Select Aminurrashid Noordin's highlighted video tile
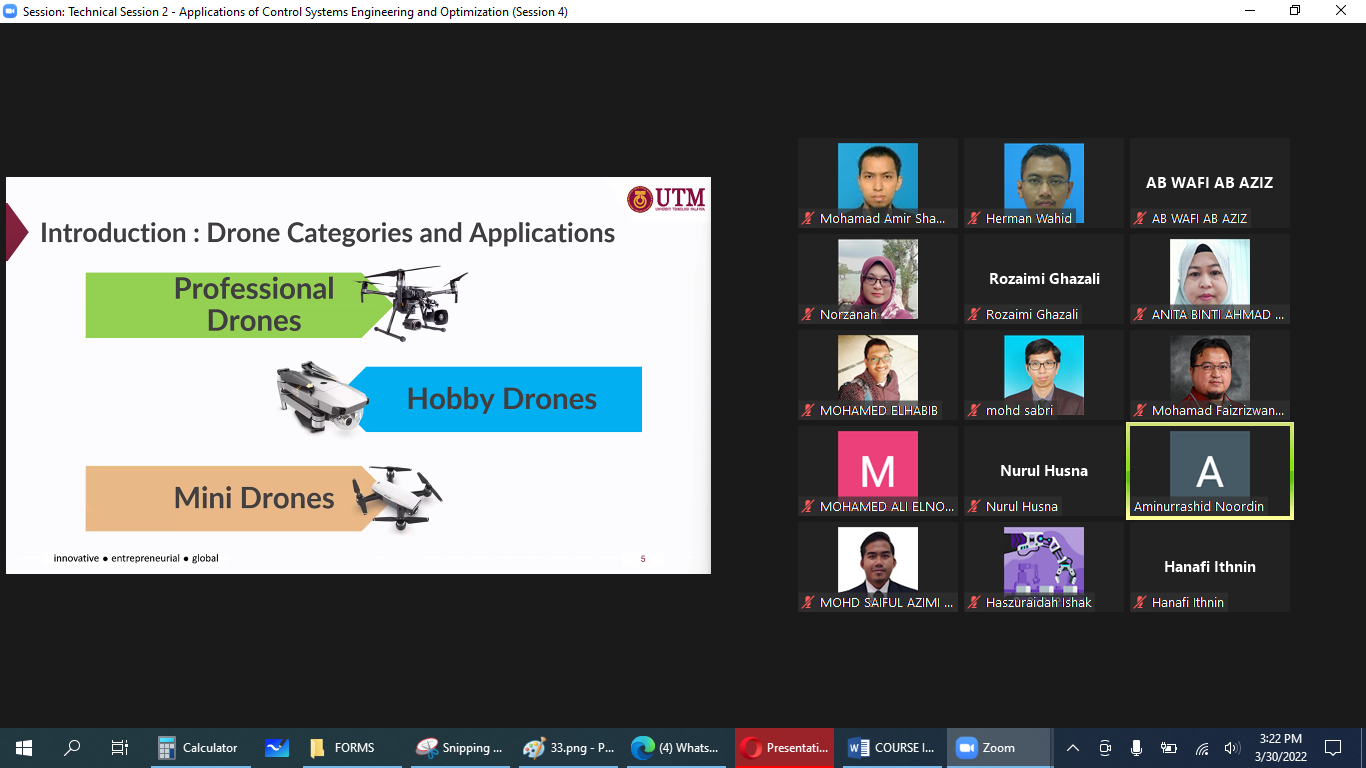 point(1209,471)
